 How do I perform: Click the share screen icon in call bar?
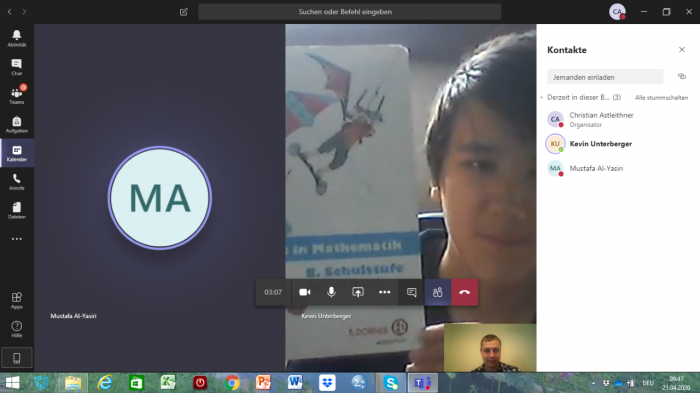(358, 292)
